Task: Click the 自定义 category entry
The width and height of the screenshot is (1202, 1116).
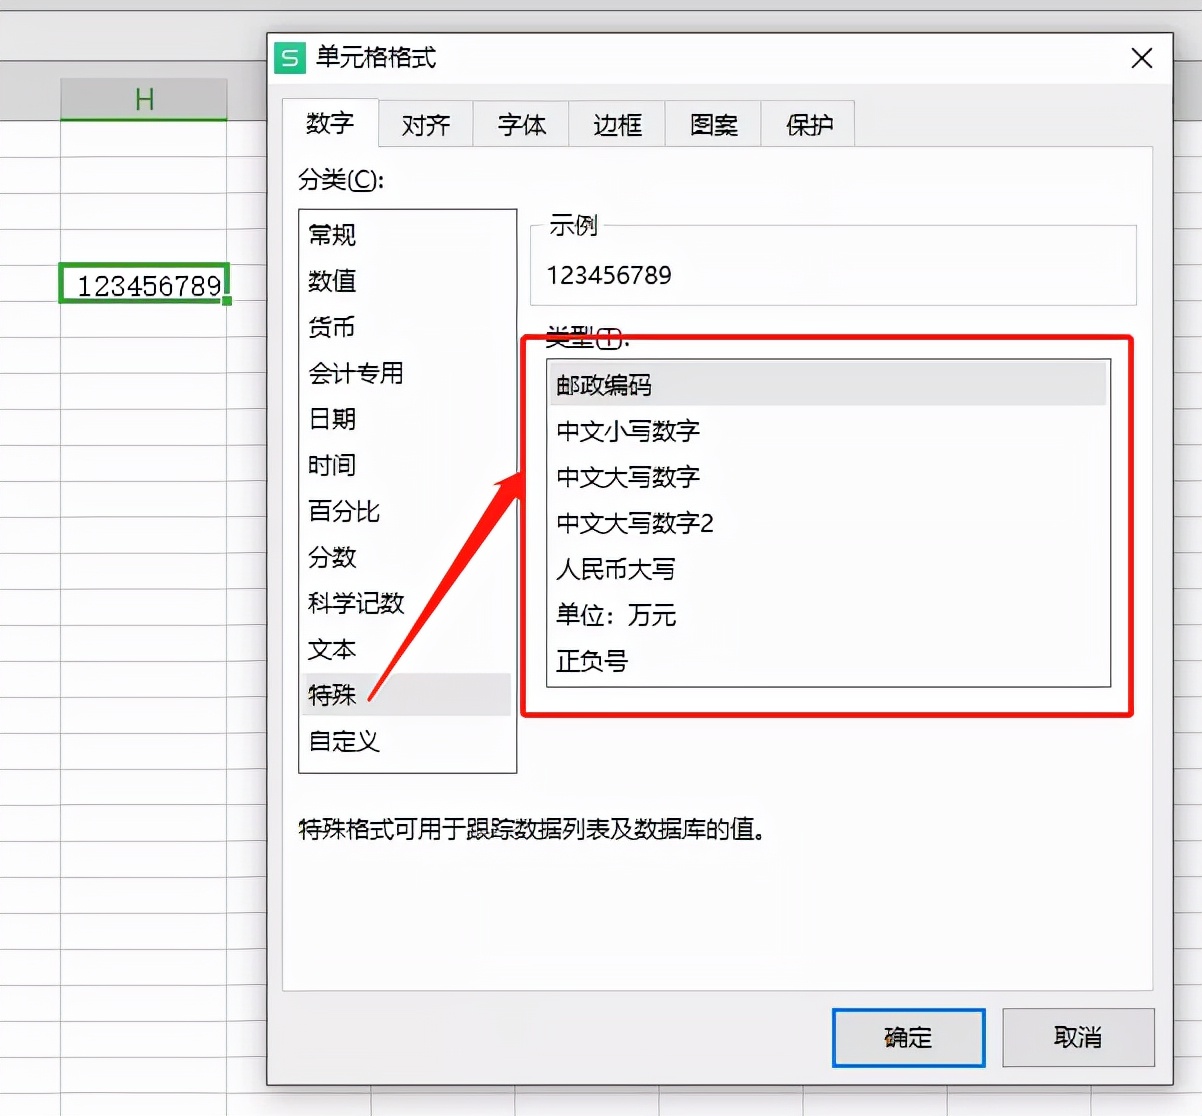Action: click(x=343, y=742)
